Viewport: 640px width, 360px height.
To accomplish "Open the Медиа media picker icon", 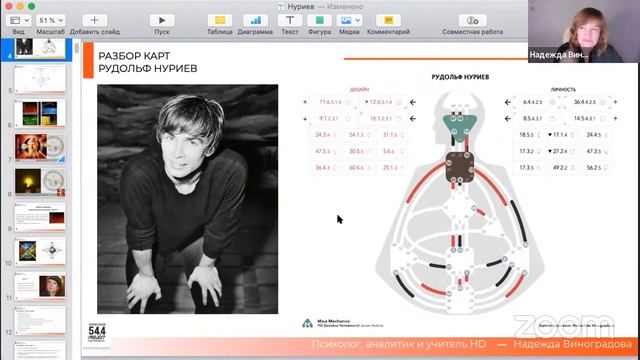I will pyautogui.click(x=345, y=20).
